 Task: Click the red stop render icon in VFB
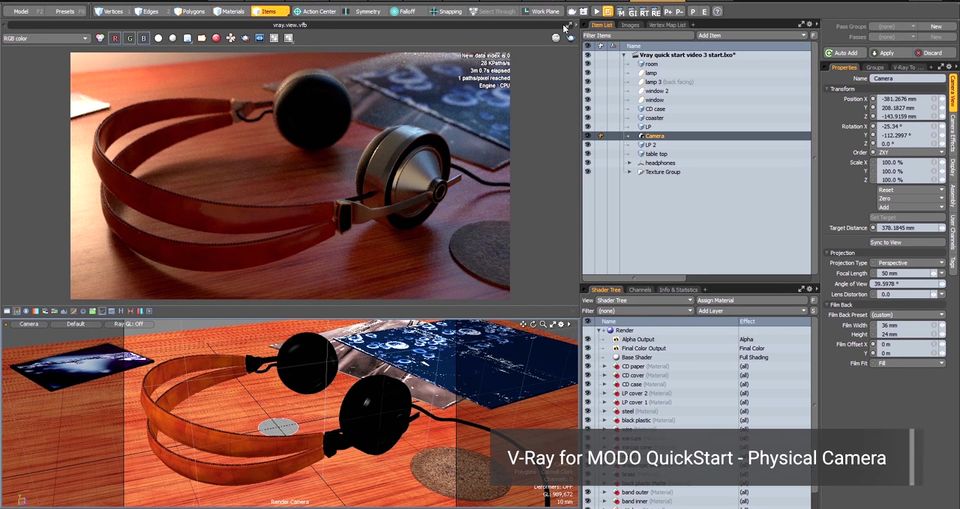pos(216,38)
